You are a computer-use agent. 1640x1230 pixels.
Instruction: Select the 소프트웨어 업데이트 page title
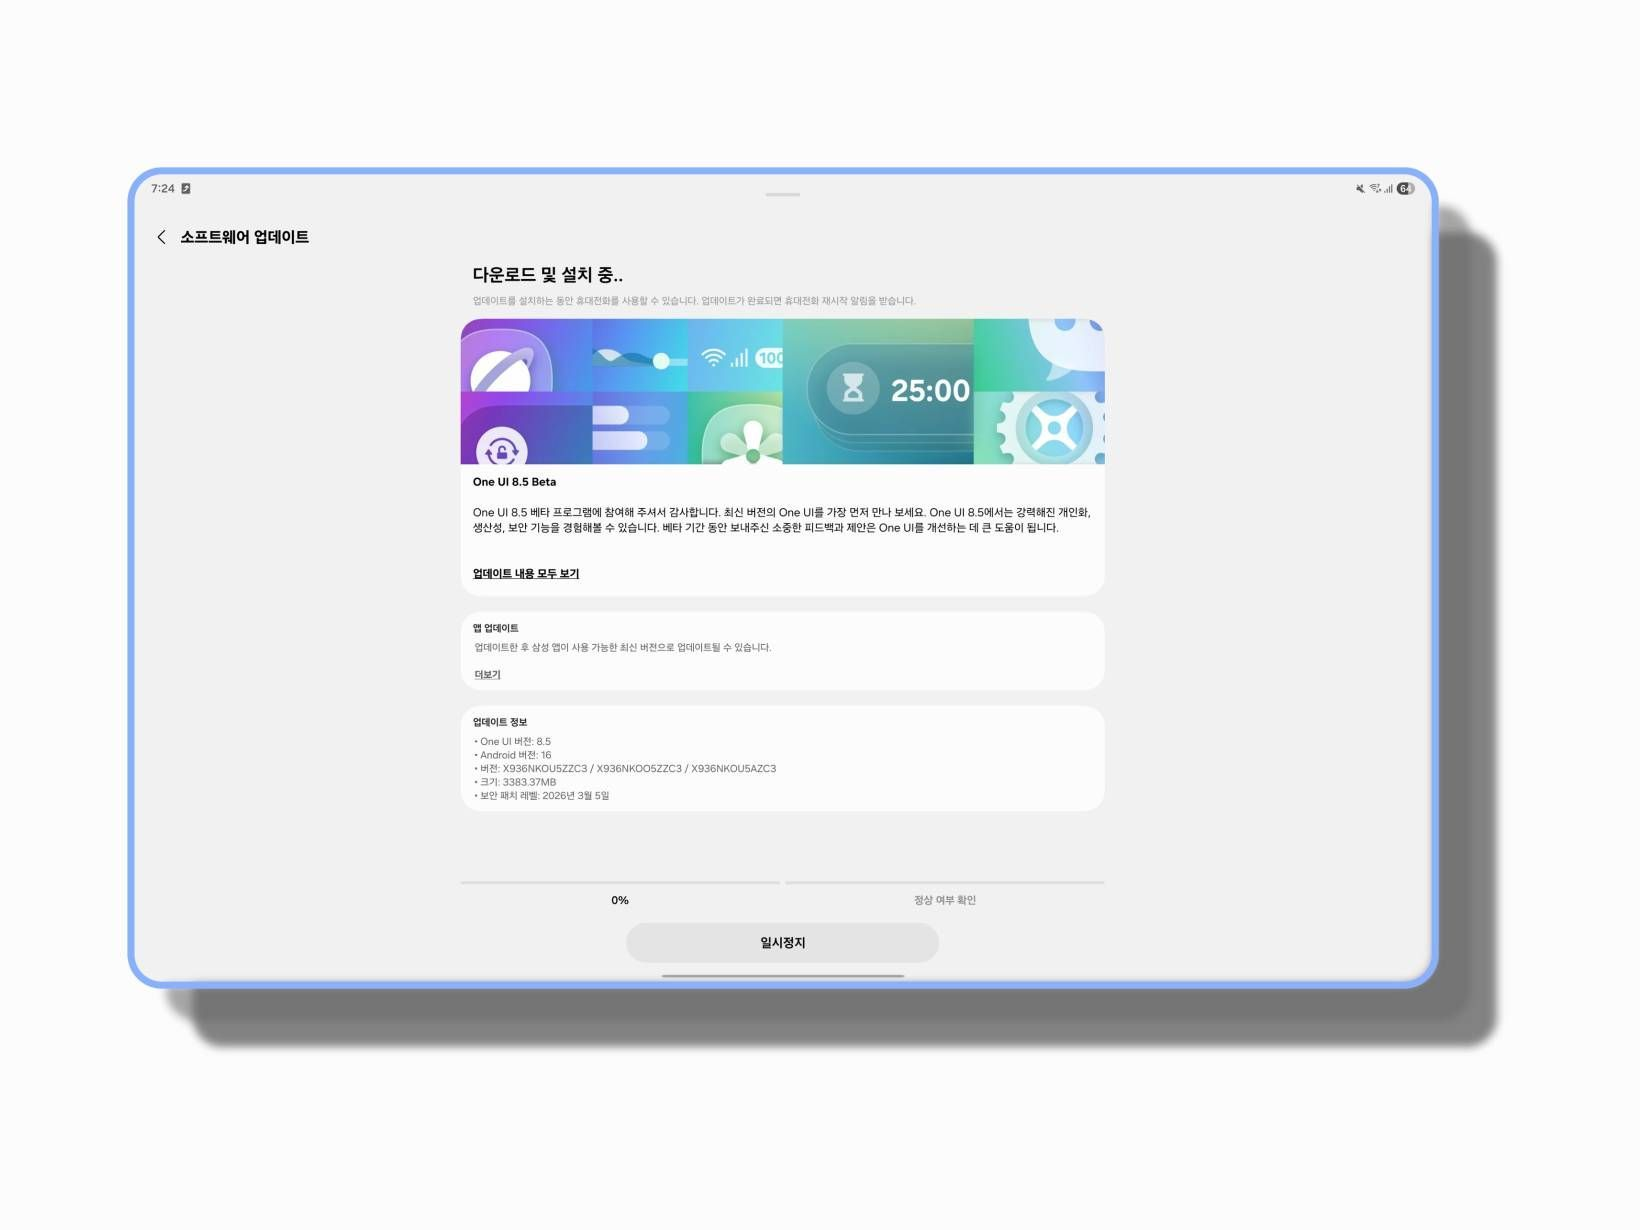[244, 237]
